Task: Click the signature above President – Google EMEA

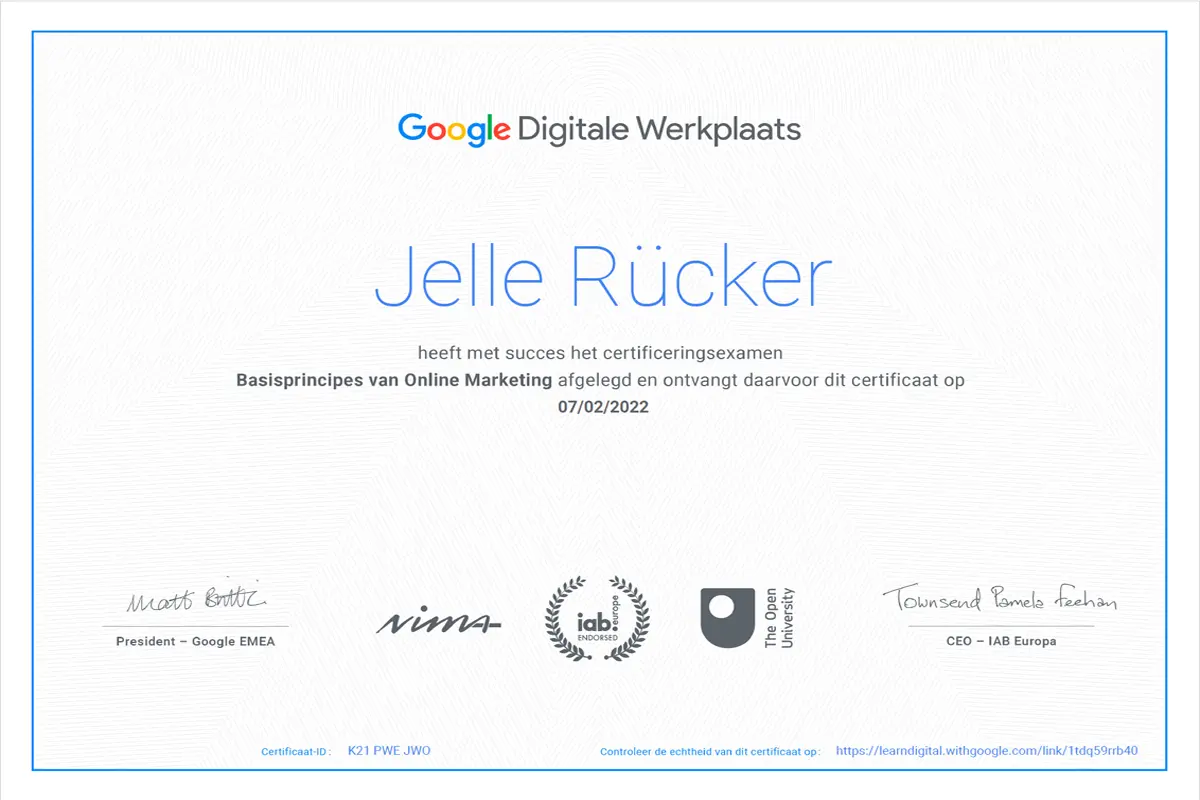Action: pos(195,597)
